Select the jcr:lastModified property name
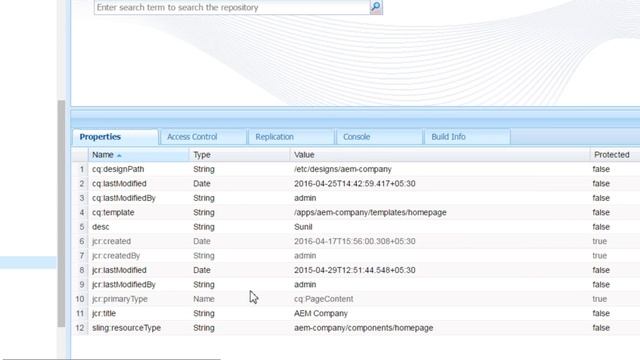 pos(119,270)
